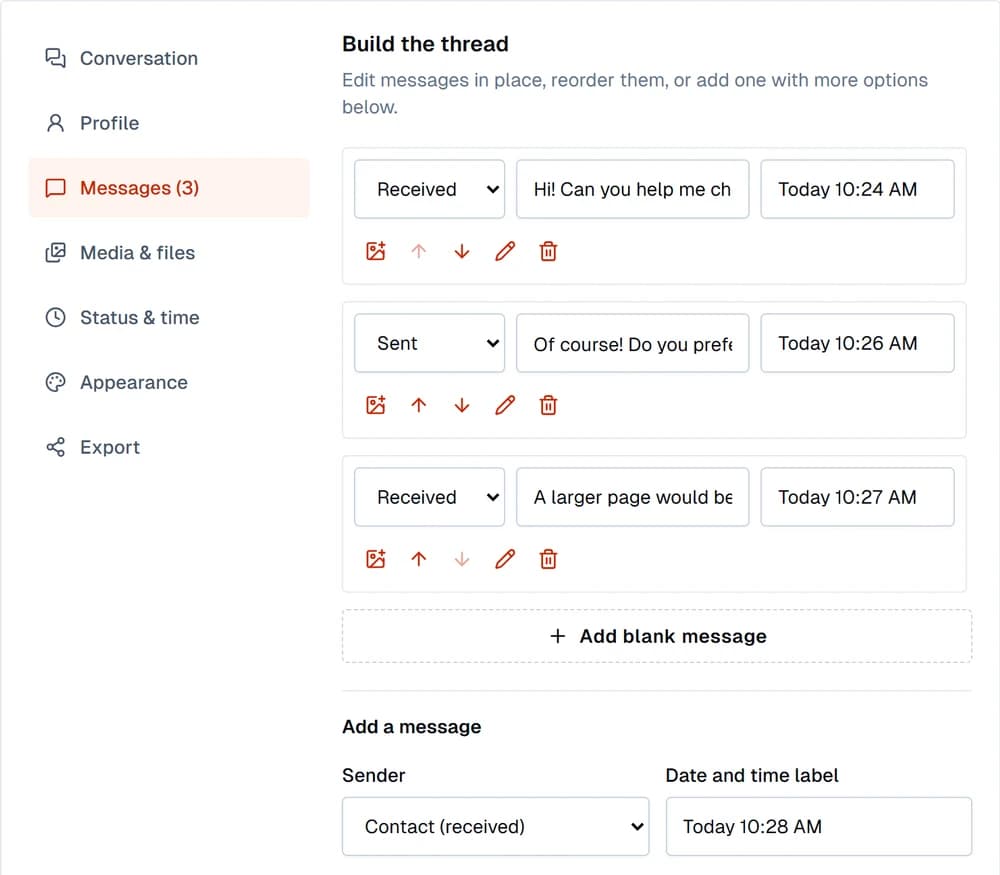Image resolution: width=1000 pixels, height=875 pixels.
Task: Edit the 10:27 AM message with pencil
Action: [505, 559]
